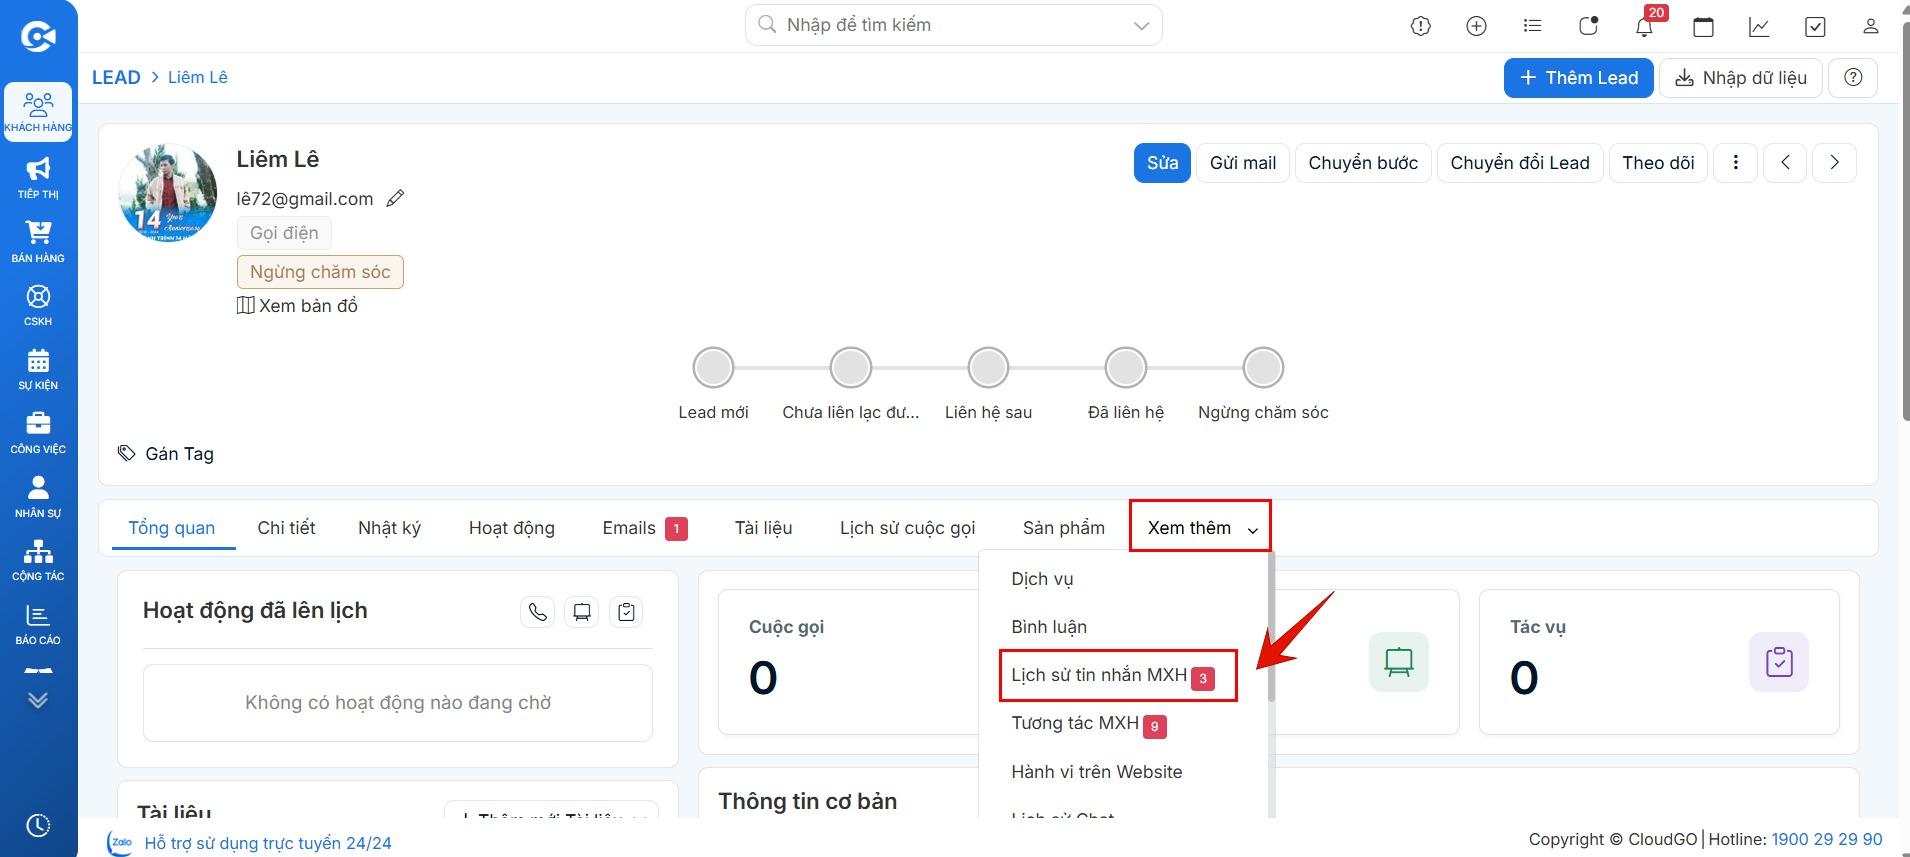This screenshot has height=857, width=1910.
Task: Click the Theo dõi button
Action: [1658, 162]
